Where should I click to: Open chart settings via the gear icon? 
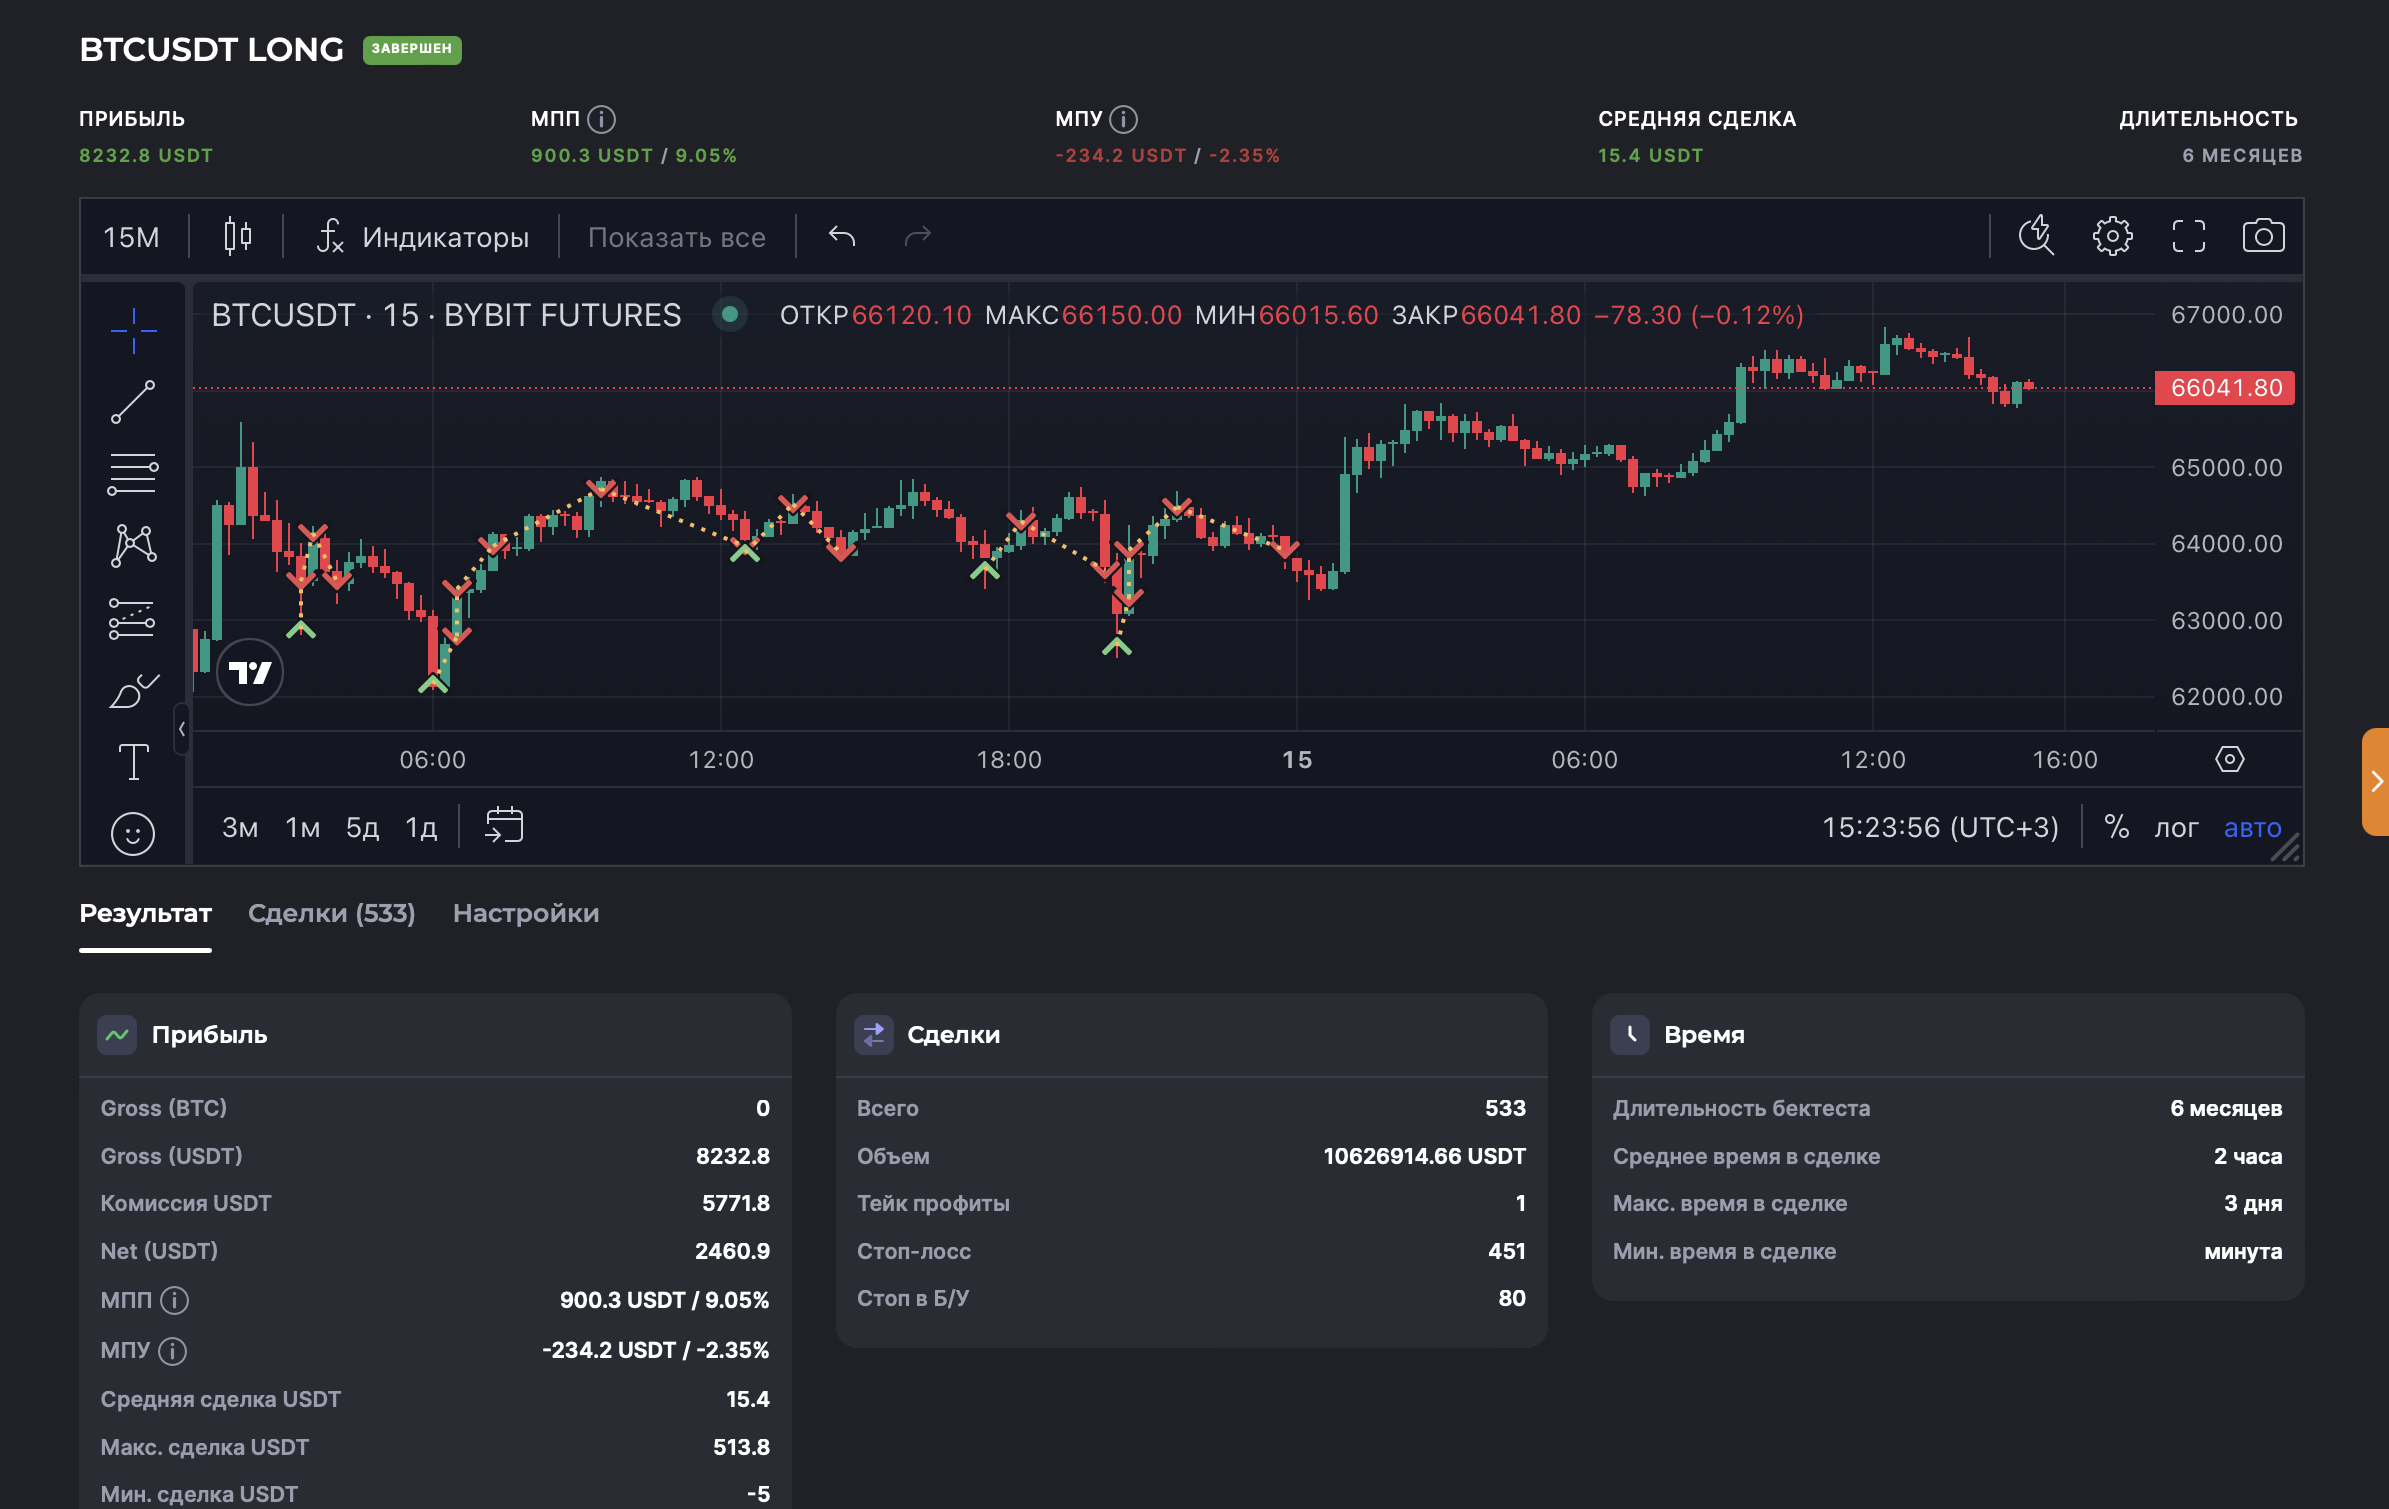click(x=2112, y=235)
